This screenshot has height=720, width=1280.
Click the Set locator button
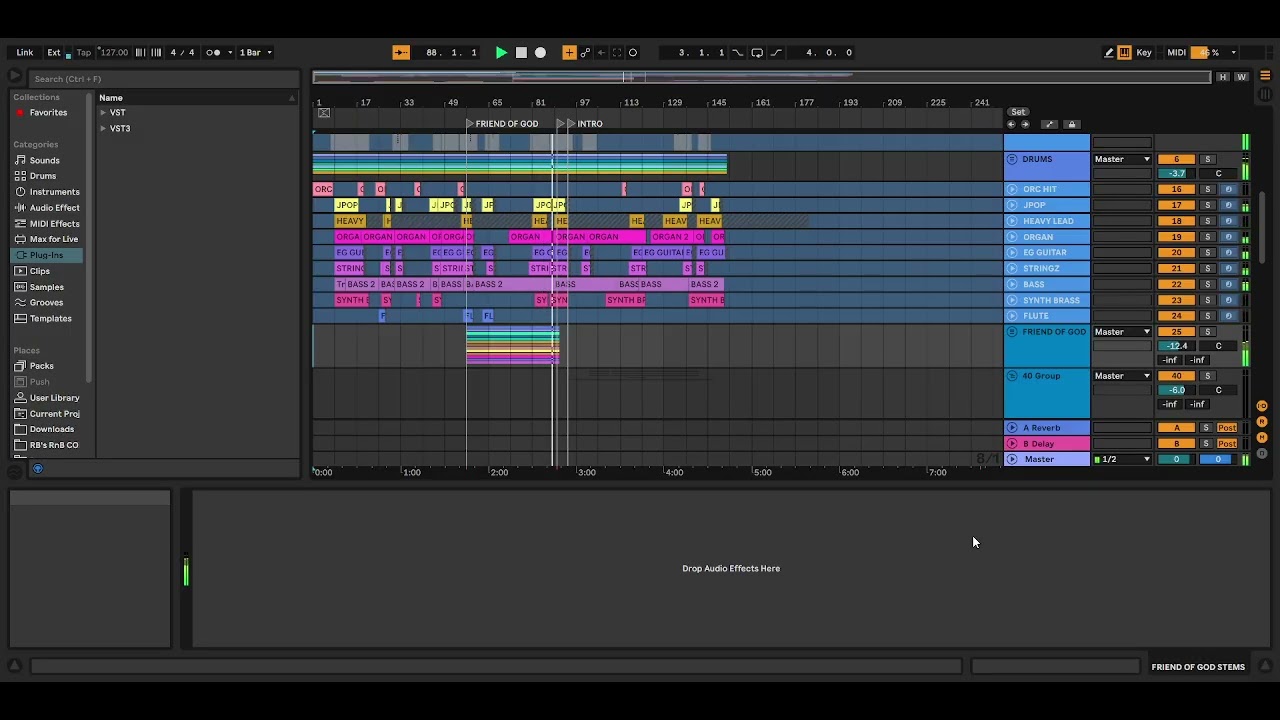tap(1018, 112)
